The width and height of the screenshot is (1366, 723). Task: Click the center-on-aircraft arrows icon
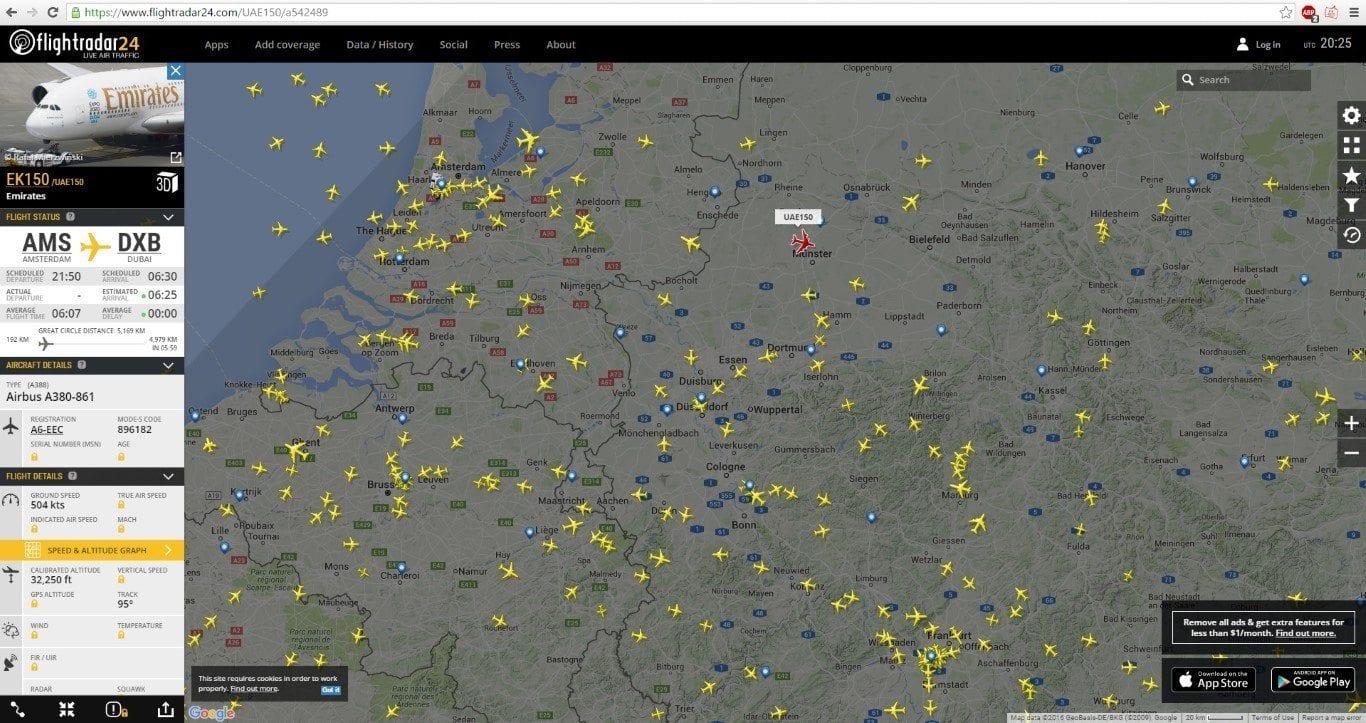(x=66, y=709)
